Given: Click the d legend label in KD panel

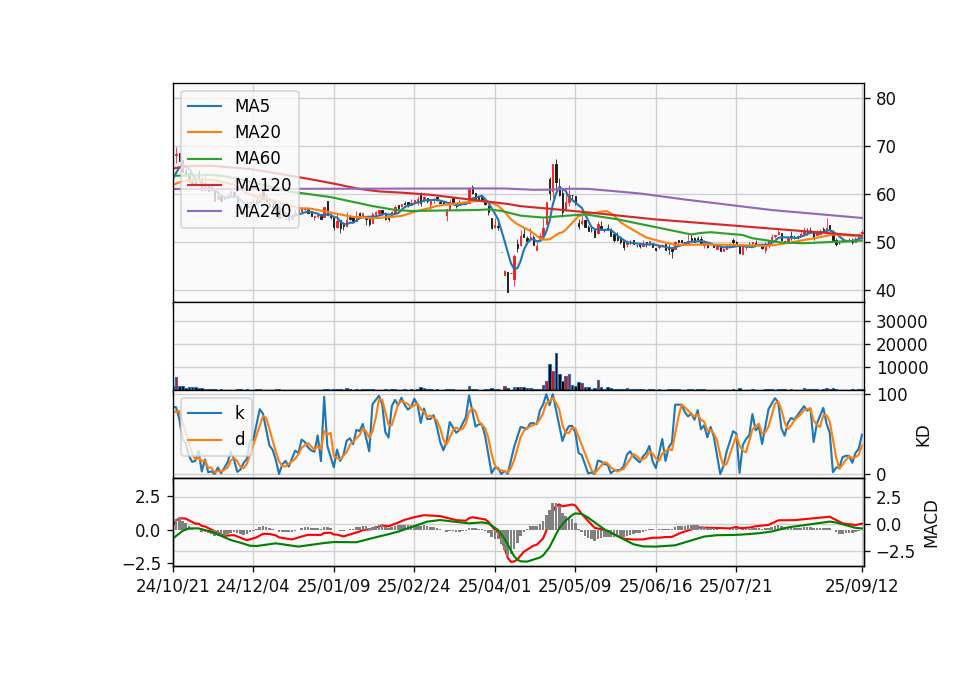Looking at the screenshot, I should [x=239, y=439].
